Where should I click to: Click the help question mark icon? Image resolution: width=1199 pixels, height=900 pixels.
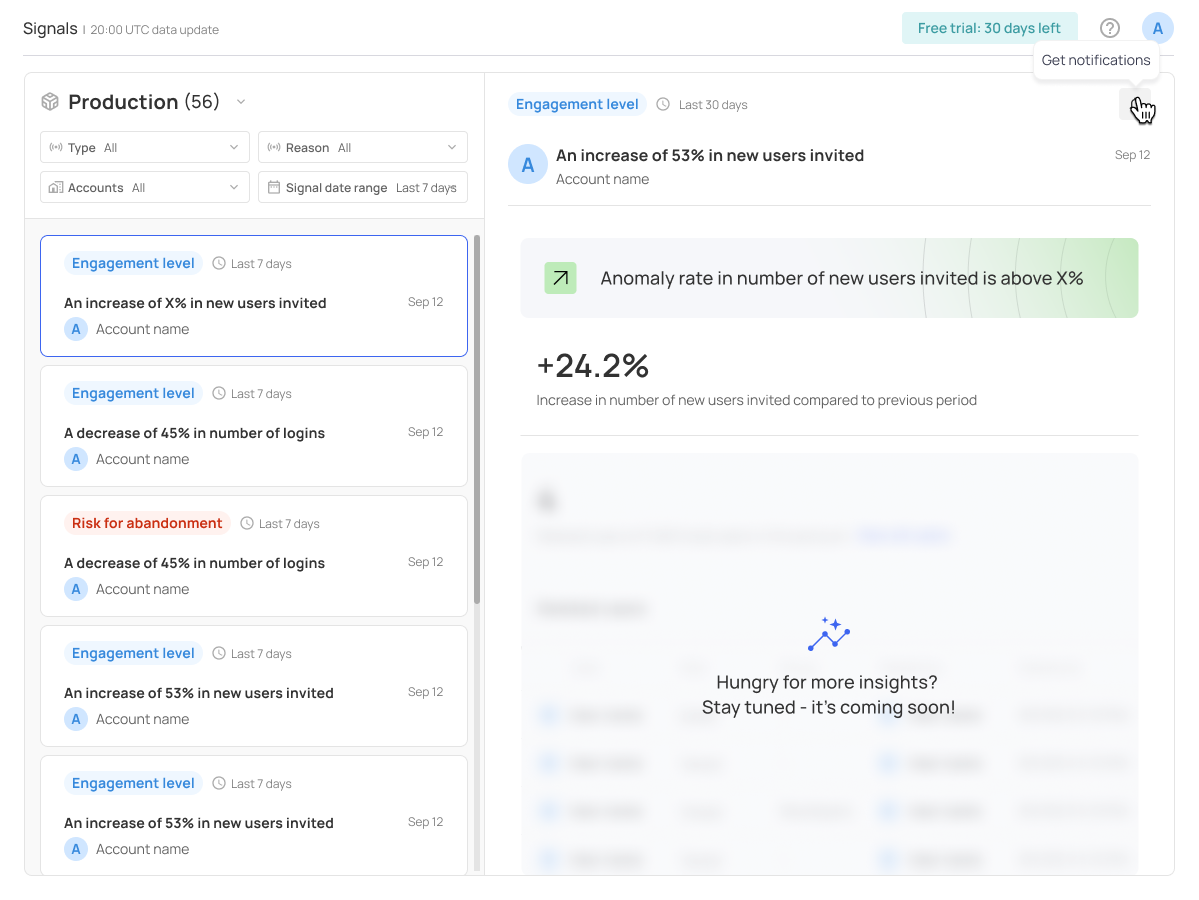[x=1109, y=28]
